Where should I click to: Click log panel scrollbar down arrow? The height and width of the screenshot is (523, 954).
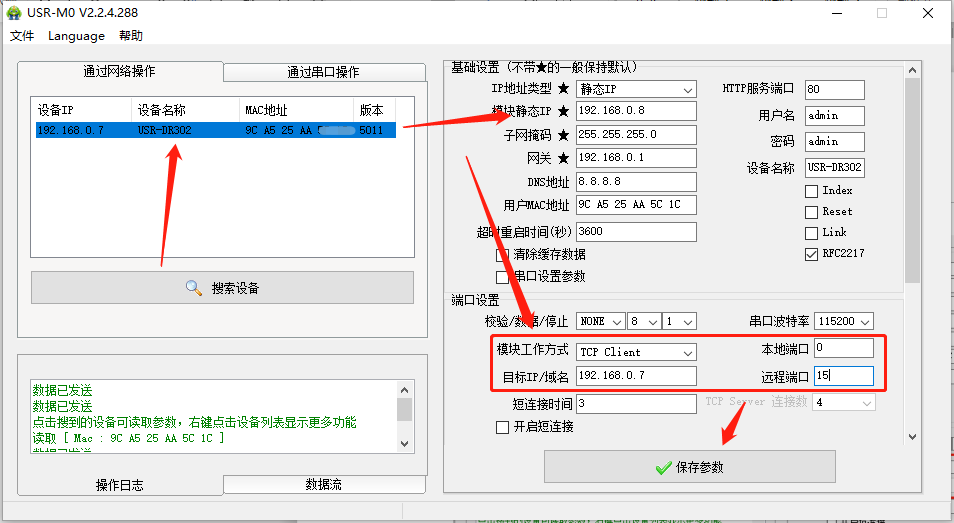pos(405,444)
